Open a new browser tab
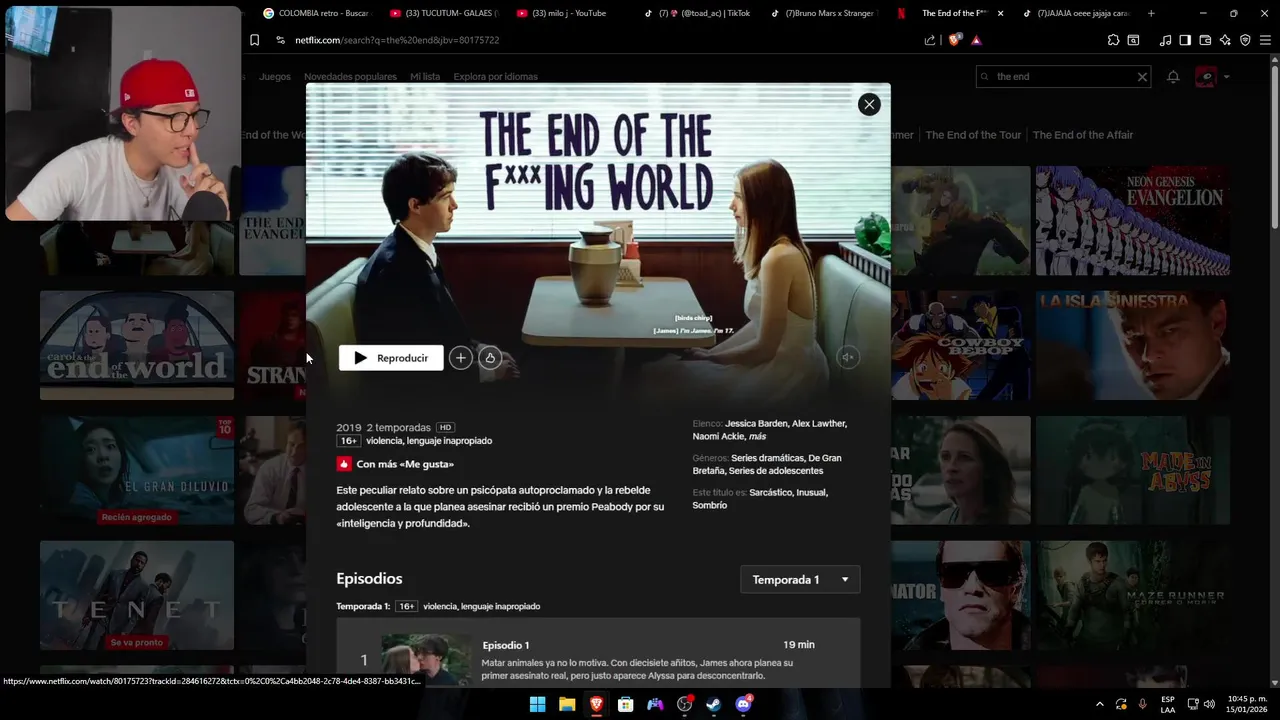Screen dimensions: 1280x720 click(x=1151, y=13)
